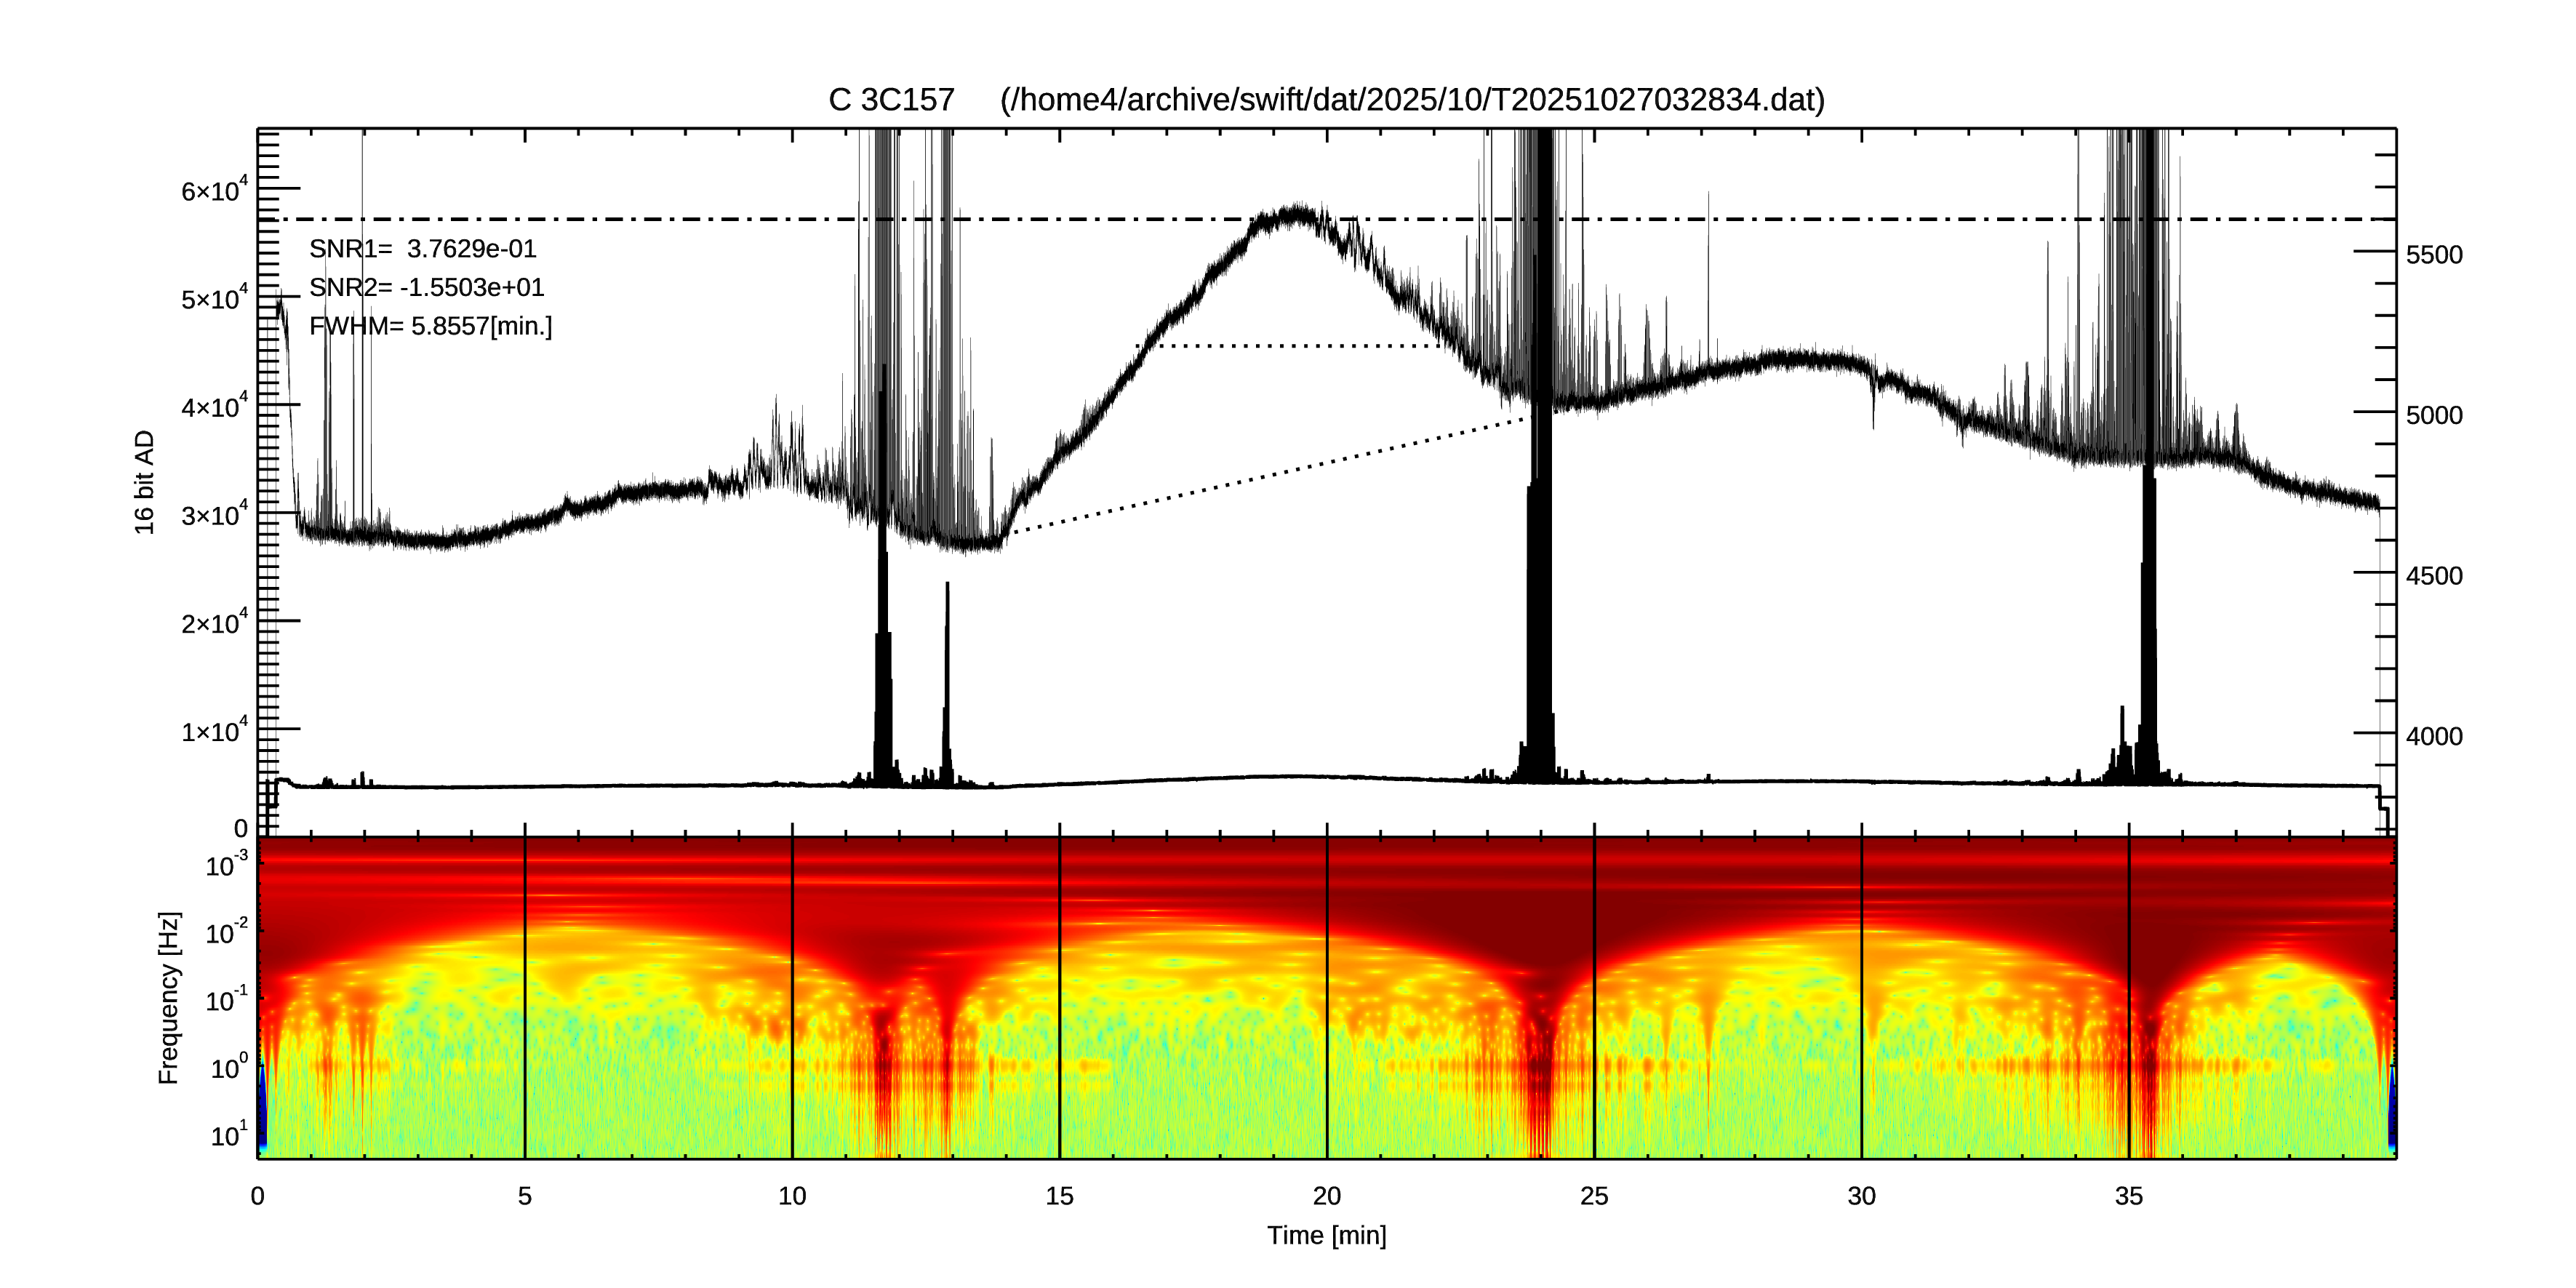
Task: Click x-axis tick label 25
Action: pyautogui.click(x=1594, y=1196)
